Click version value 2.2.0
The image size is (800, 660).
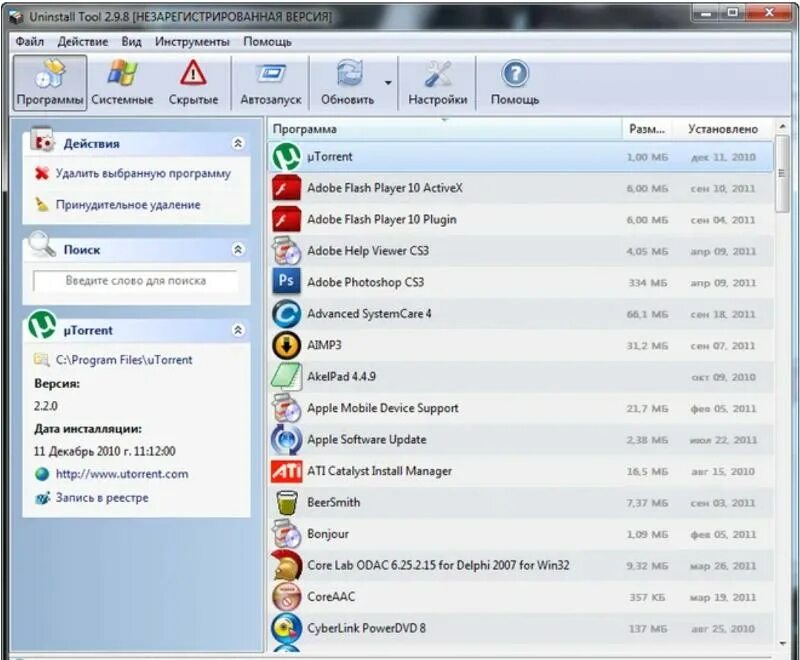pos(46,406)
